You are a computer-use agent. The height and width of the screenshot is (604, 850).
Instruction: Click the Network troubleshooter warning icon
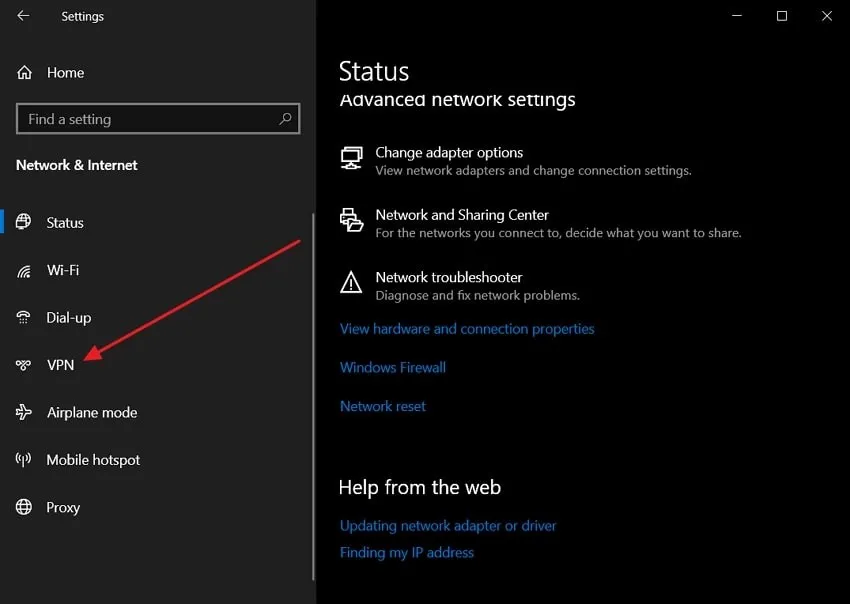click(x=351, y=283)
